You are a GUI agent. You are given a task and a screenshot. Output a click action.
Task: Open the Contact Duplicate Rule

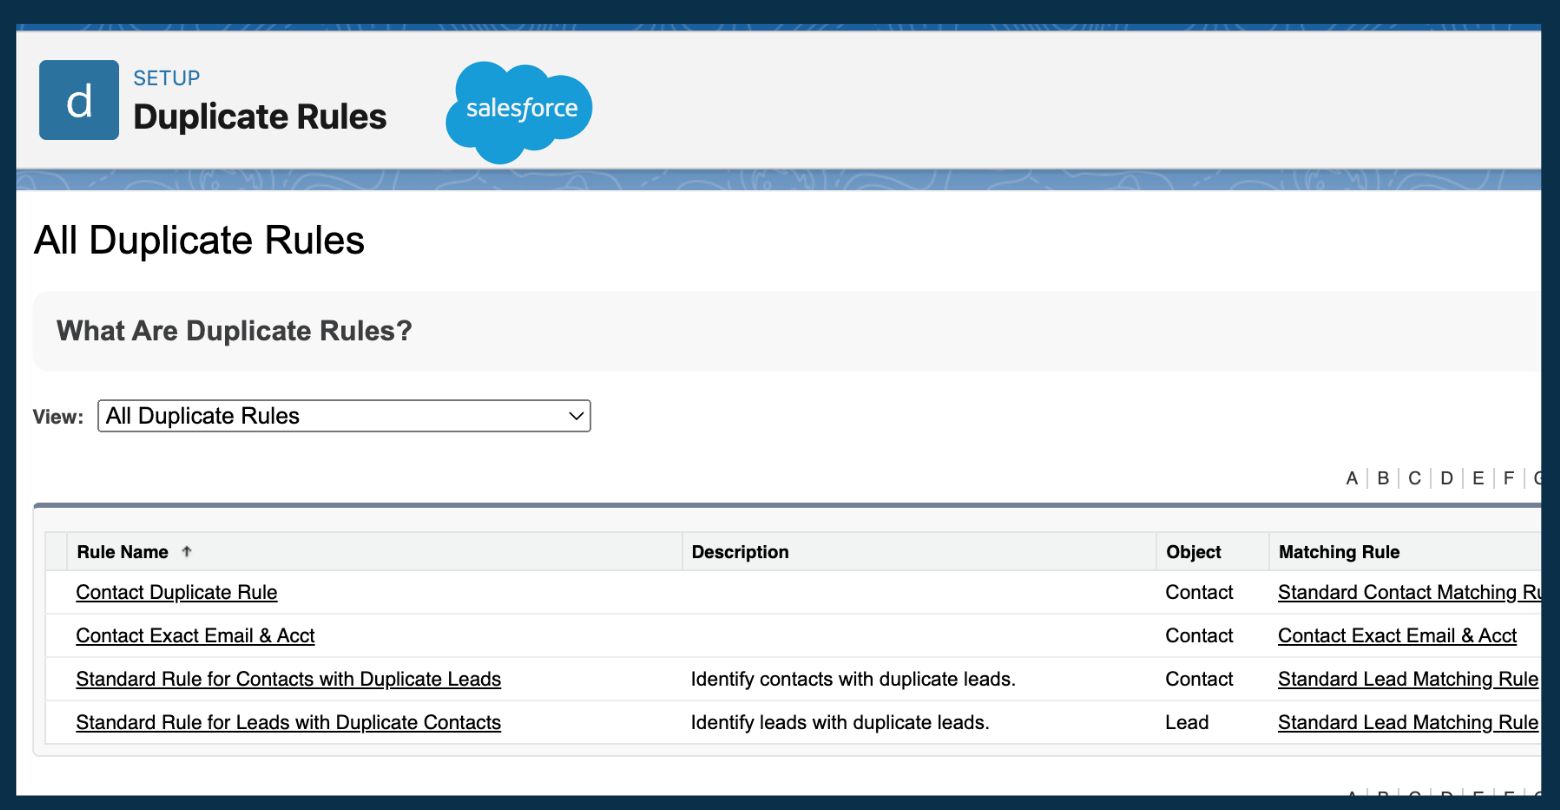tap(176, 592)
